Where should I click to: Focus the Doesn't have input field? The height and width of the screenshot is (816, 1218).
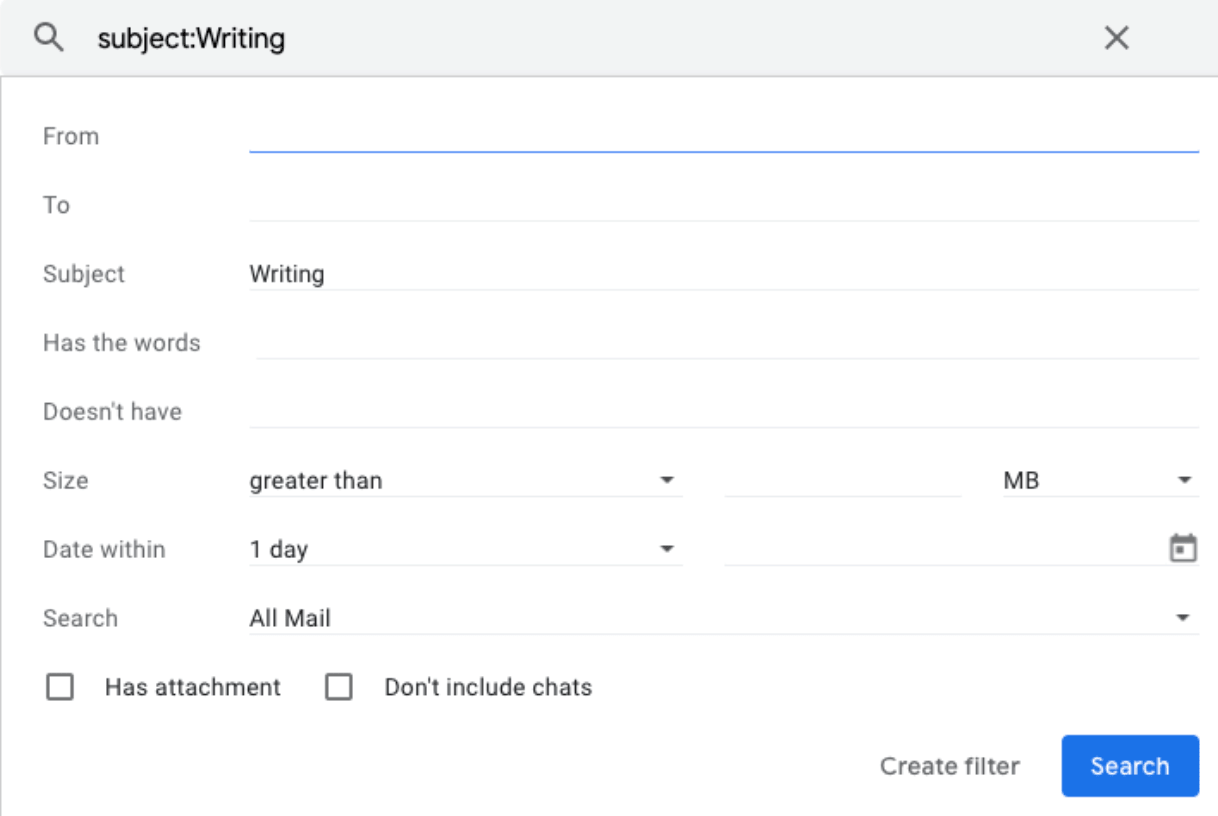pos(723,412)
